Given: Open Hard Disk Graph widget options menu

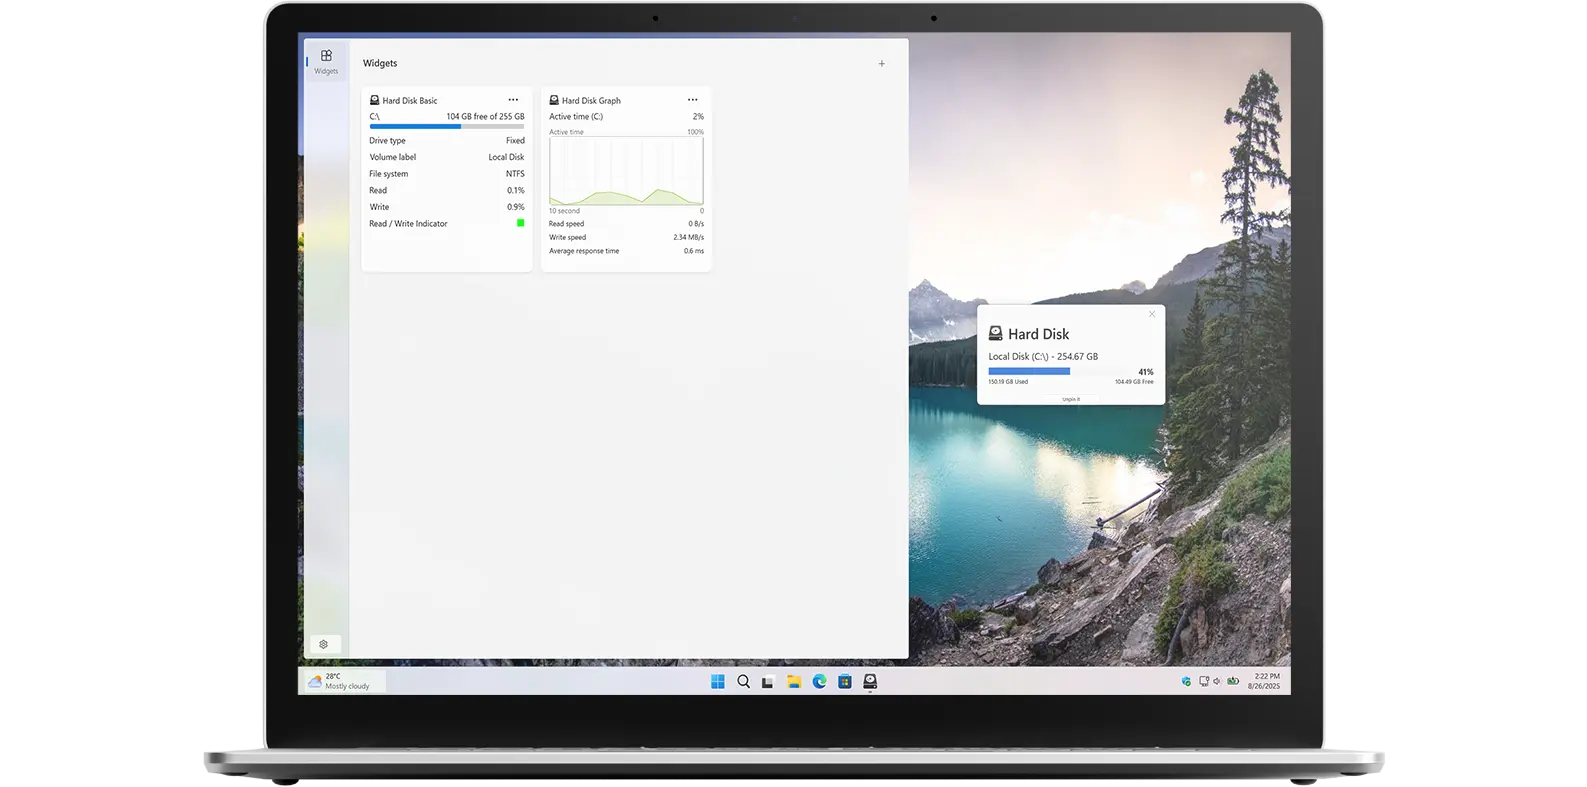Looking at the screenshot, I should click(692, 100).
